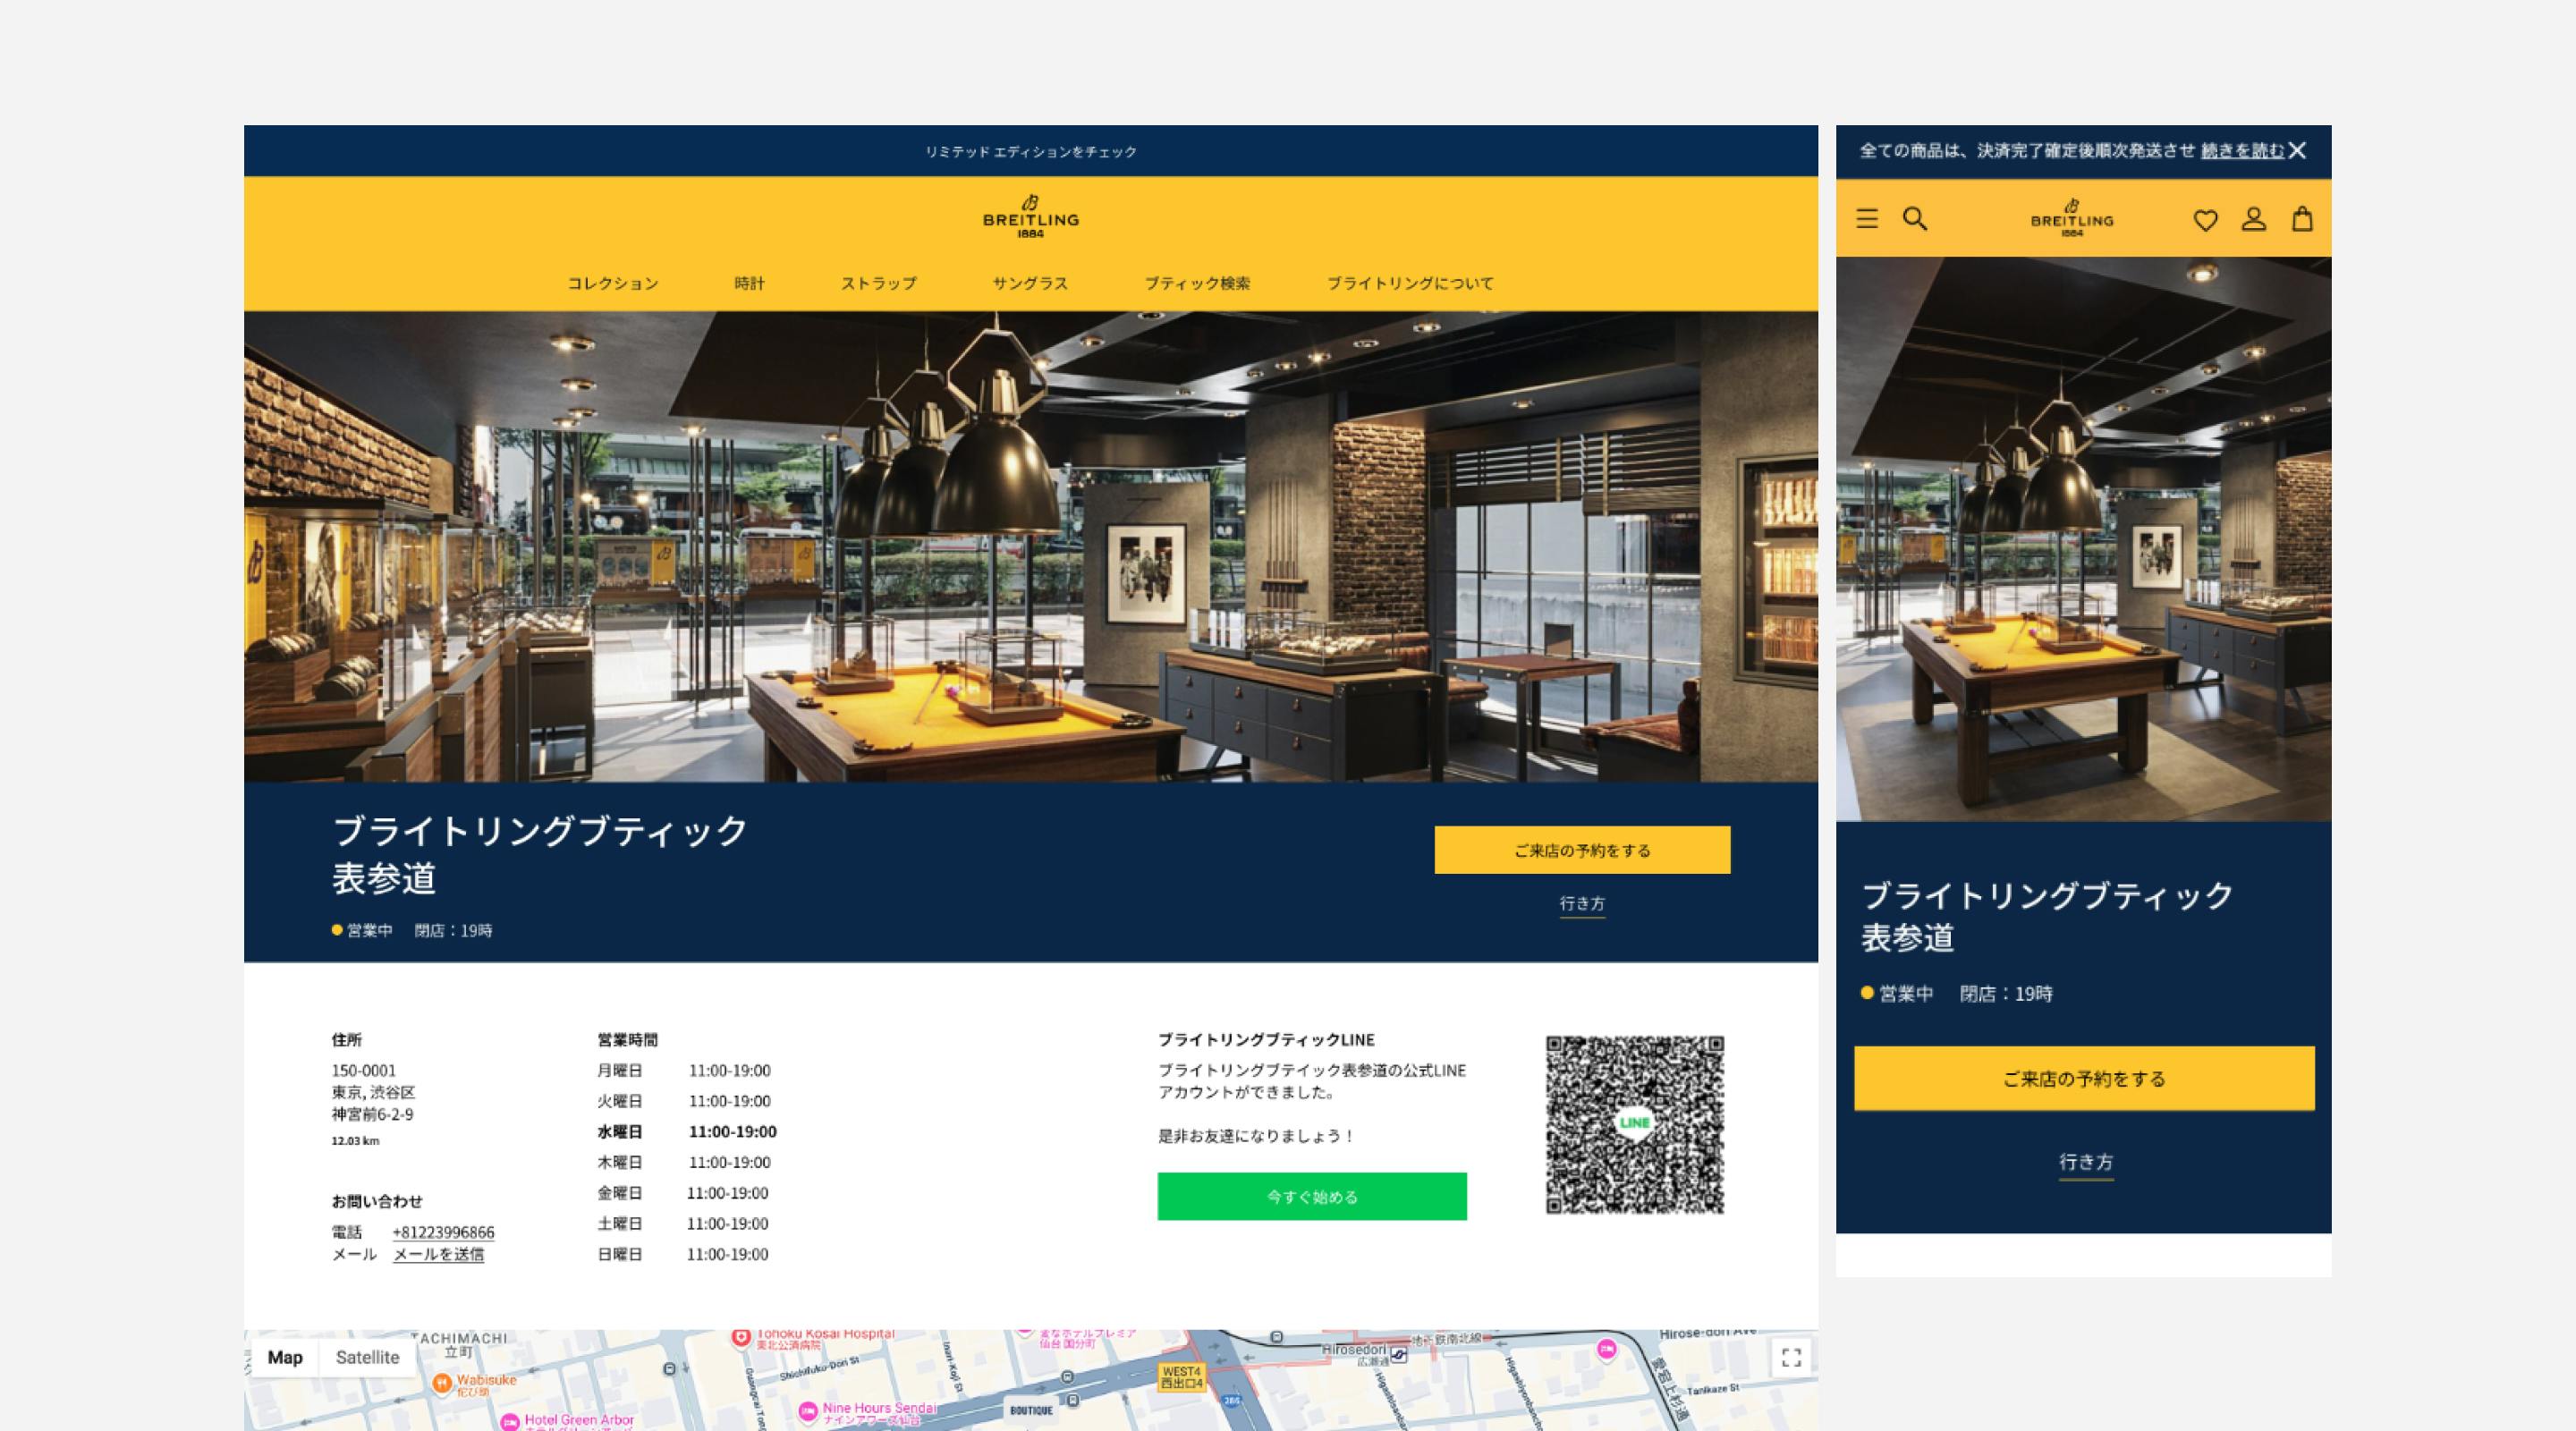Close the mobile announcement banner
The image size is (2576, 1431).
click(2298, 151)
